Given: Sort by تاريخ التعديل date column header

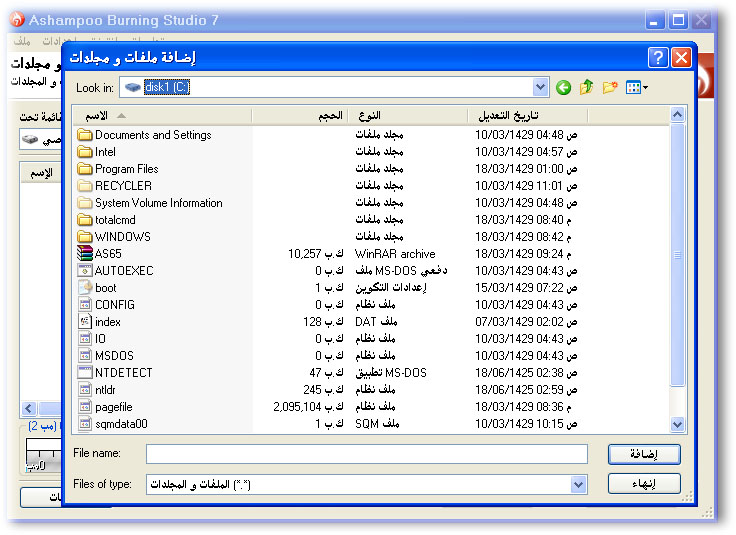Looking at the screenshot, I should 528,115.
